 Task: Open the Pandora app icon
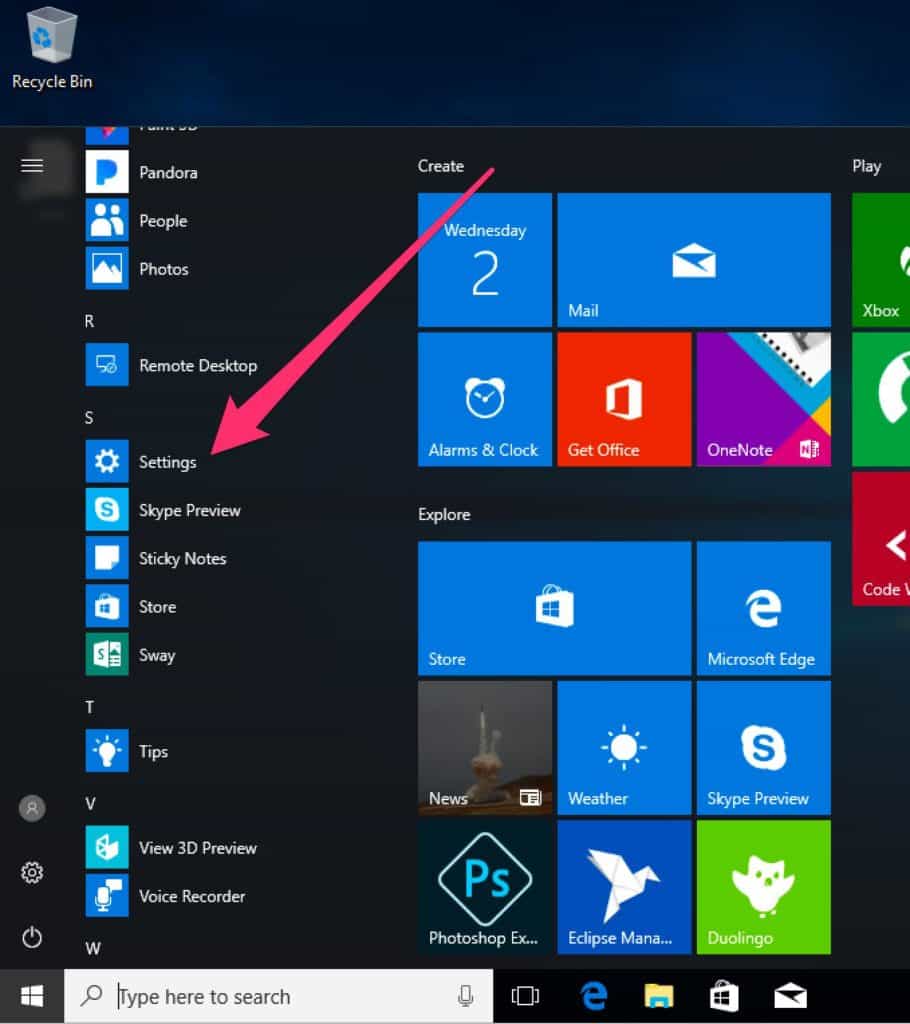106,172
